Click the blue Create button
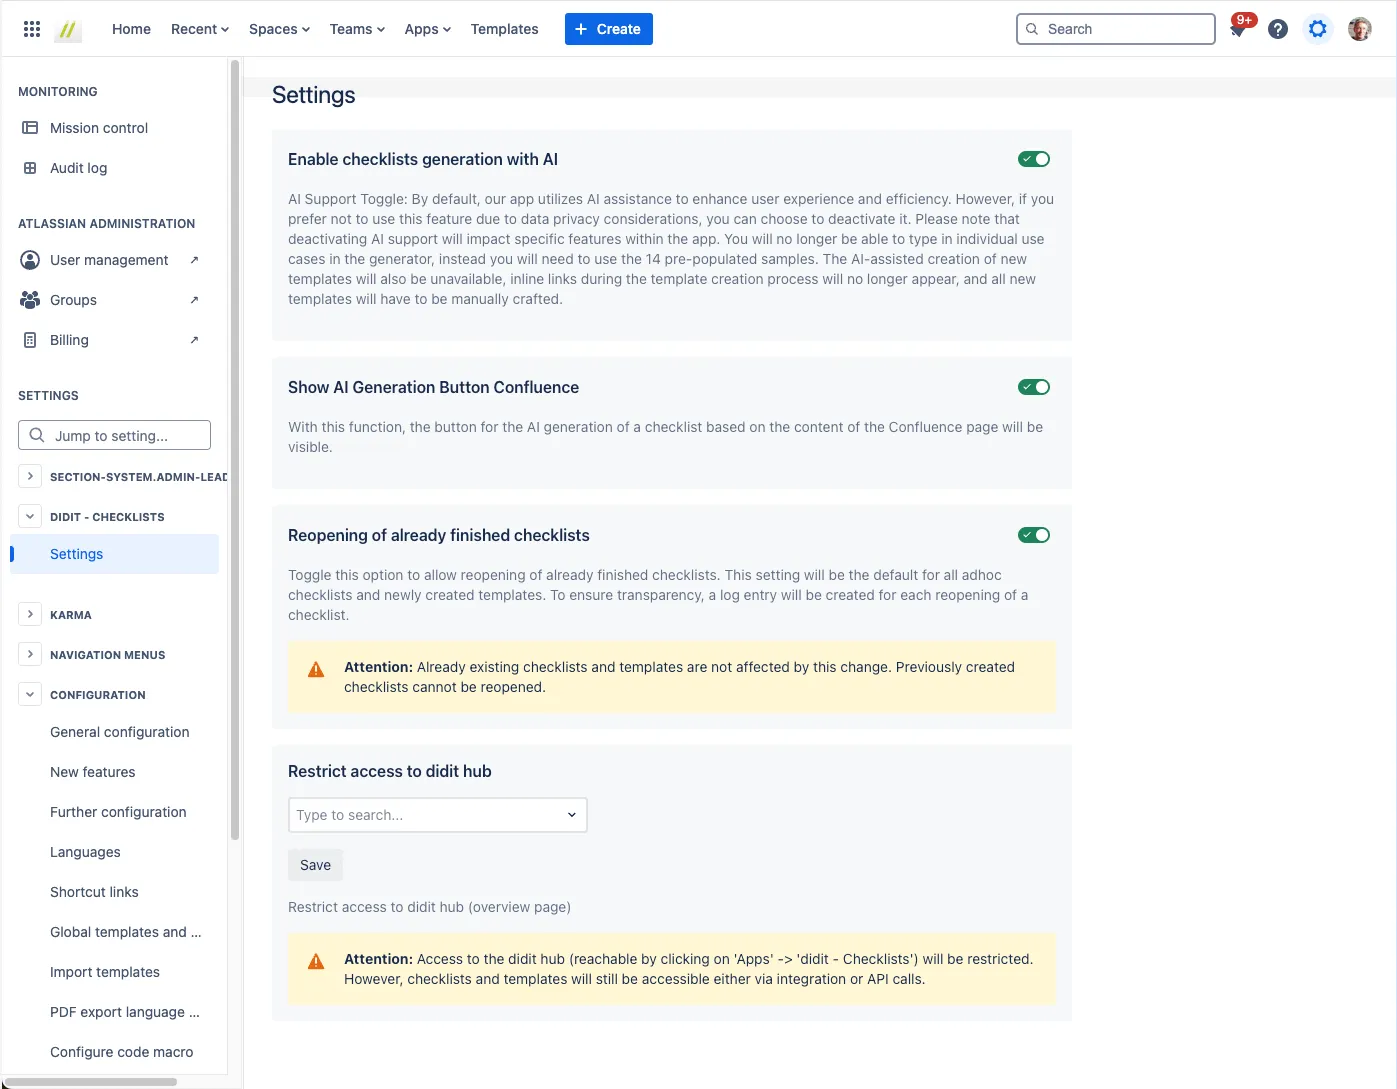1397x1089 pixels. coord(609,29)
